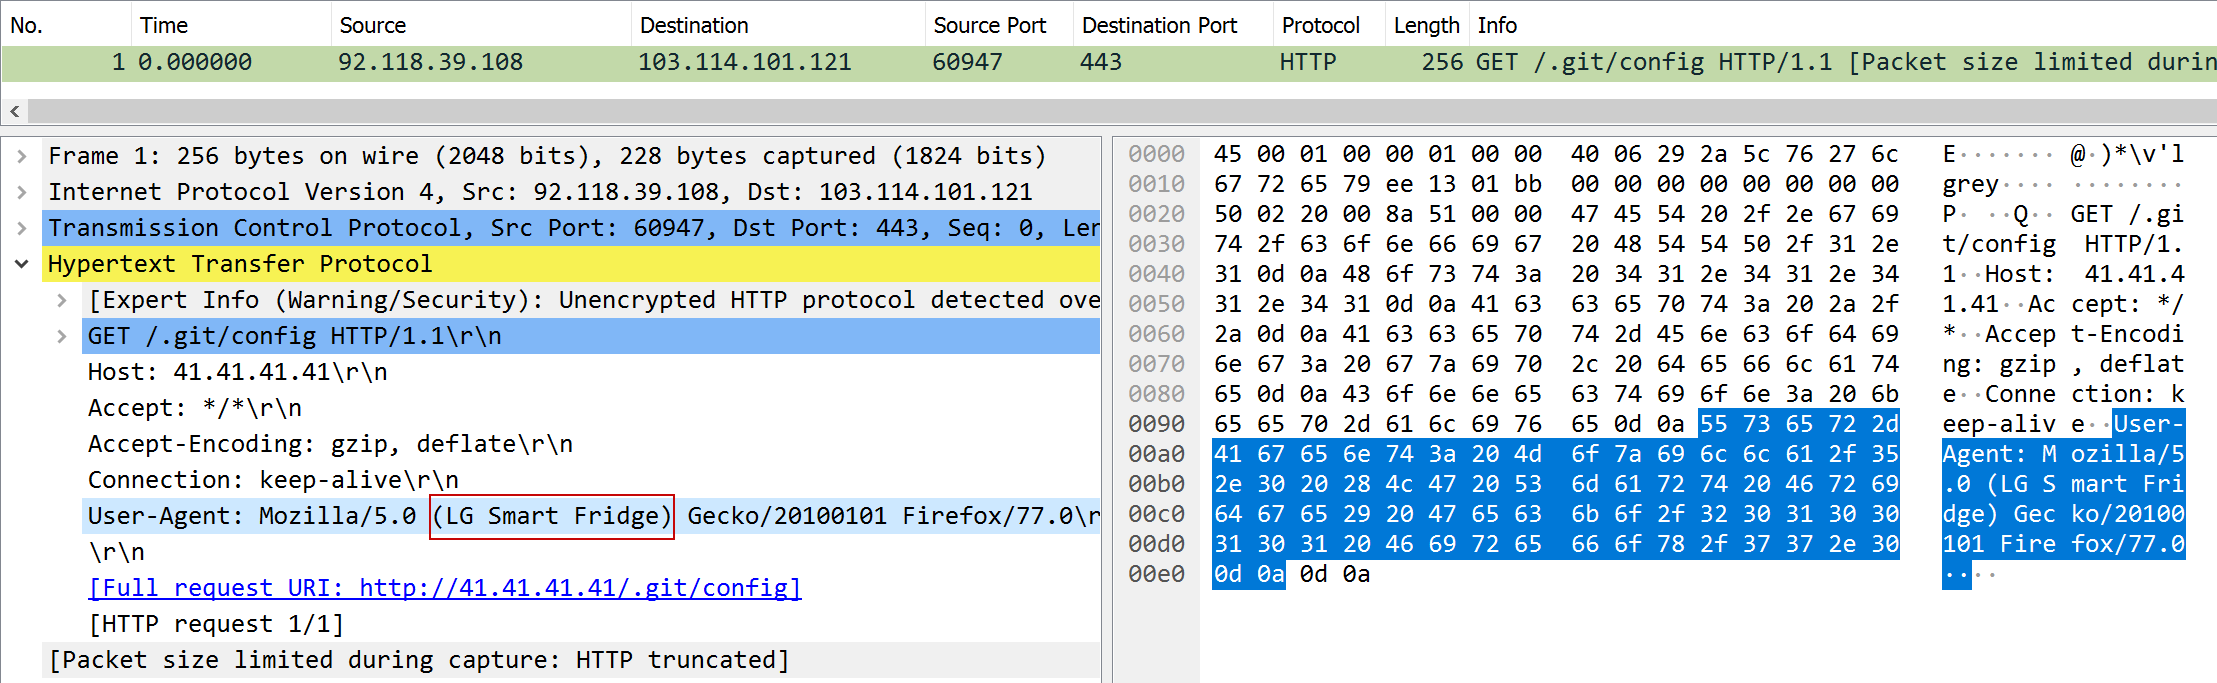Click the Info column header
Image resolution: width=2217 pixels, height=683 pixels.
(x=1497, y=25)
